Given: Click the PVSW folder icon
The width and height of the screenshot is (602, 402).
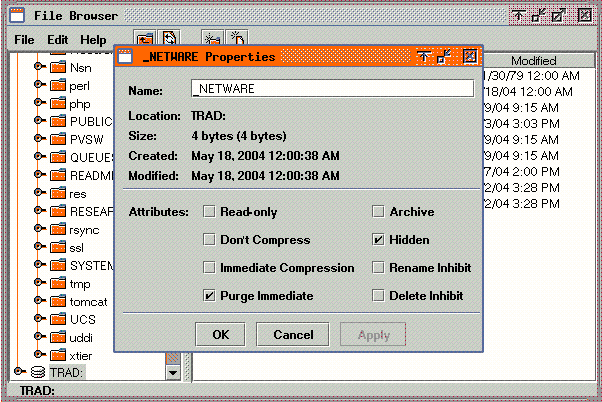Looking at the screenshot, I should [x=58, y=139].
